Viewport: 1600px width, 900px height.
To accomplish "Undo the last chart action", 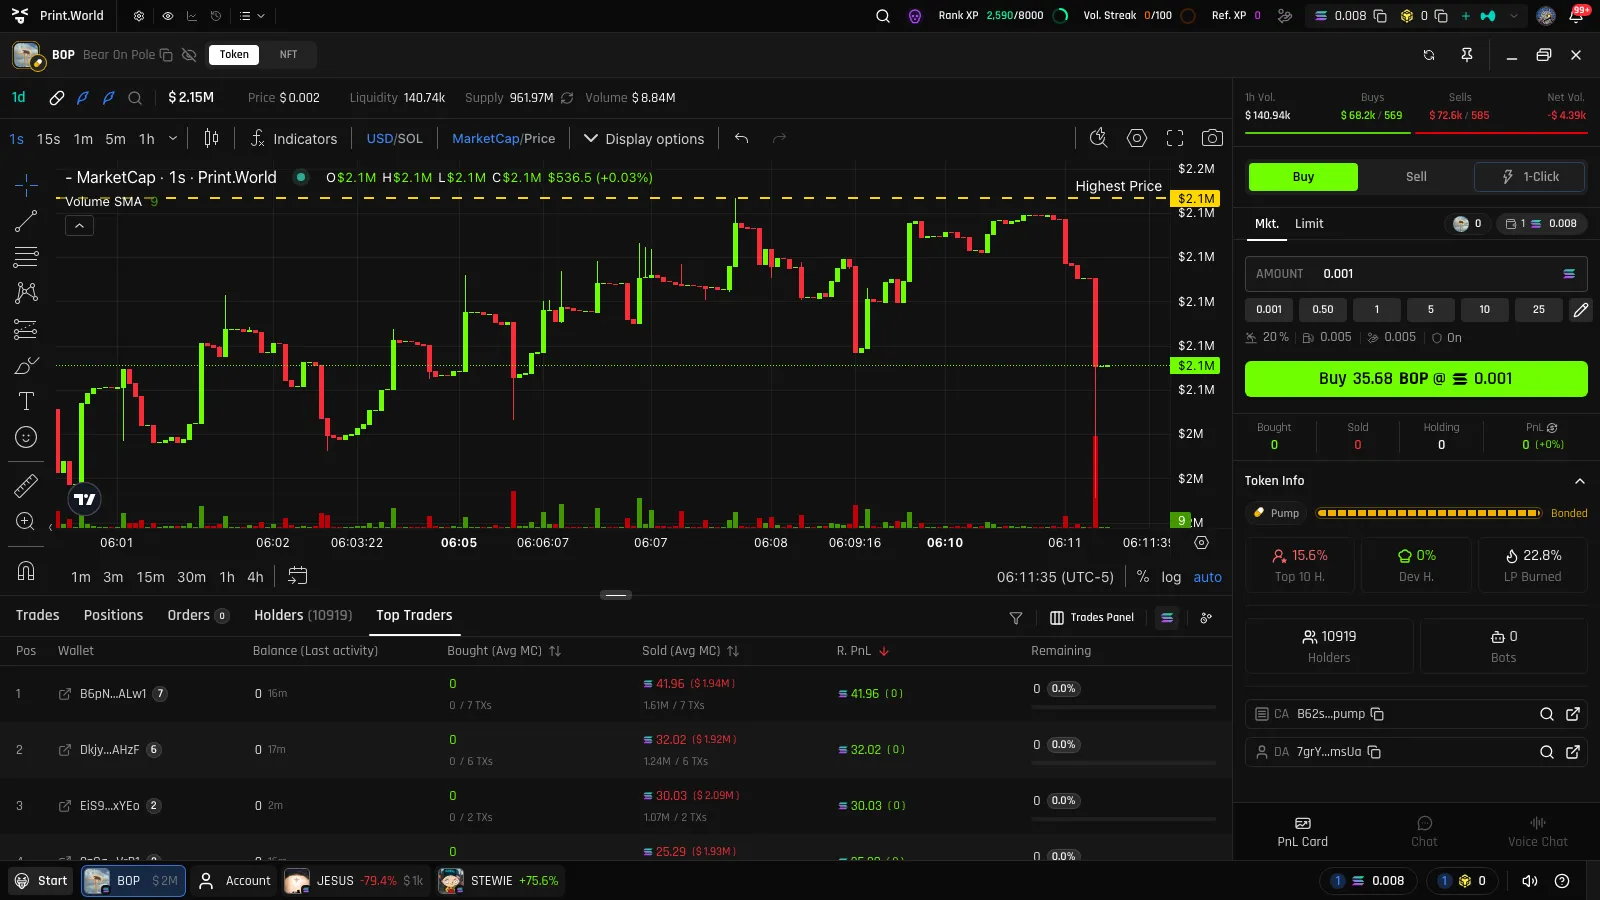I will (x=741, y=138).
